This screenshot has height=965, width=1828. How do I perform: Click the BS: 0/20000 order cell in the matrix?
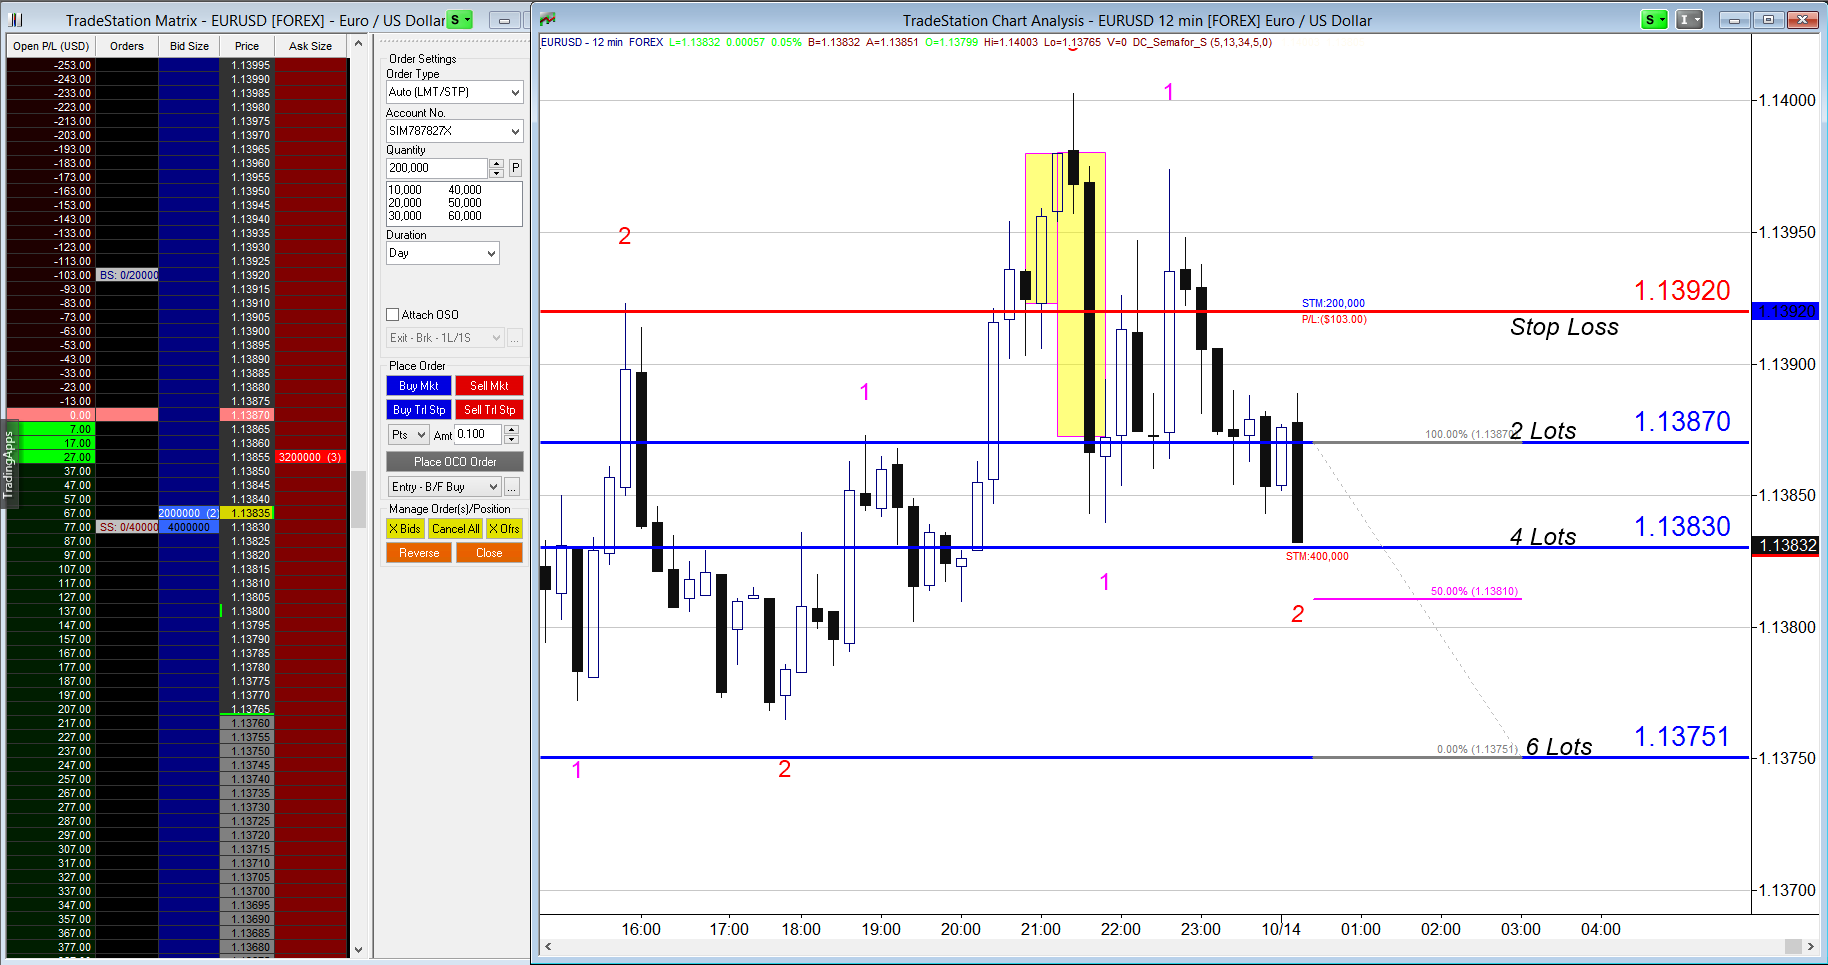(128, 275)
